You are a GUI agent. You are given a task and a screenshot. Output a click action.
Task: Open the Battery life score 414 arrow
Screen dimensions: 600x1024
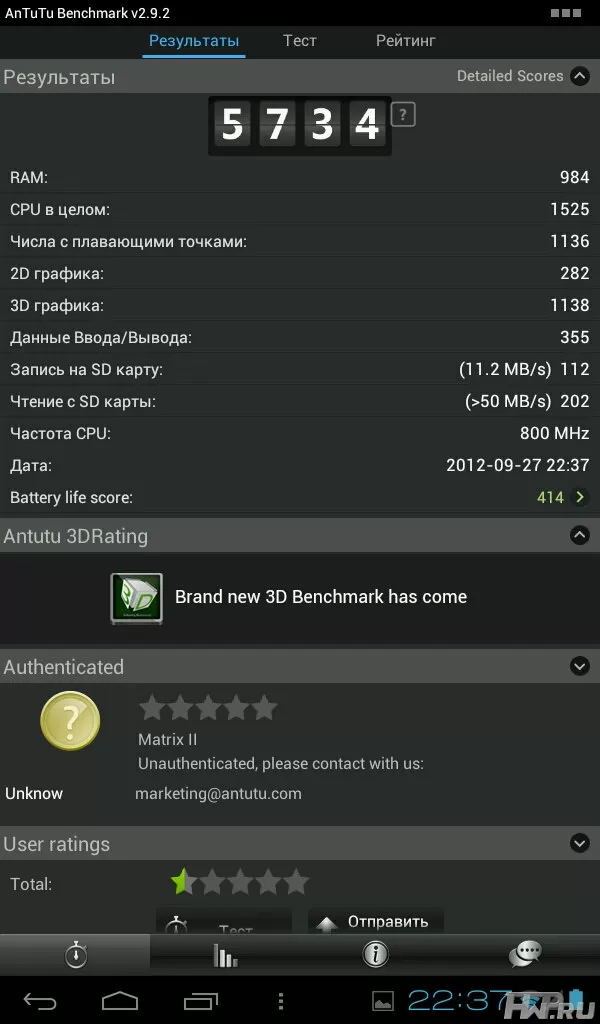[579, 497]
